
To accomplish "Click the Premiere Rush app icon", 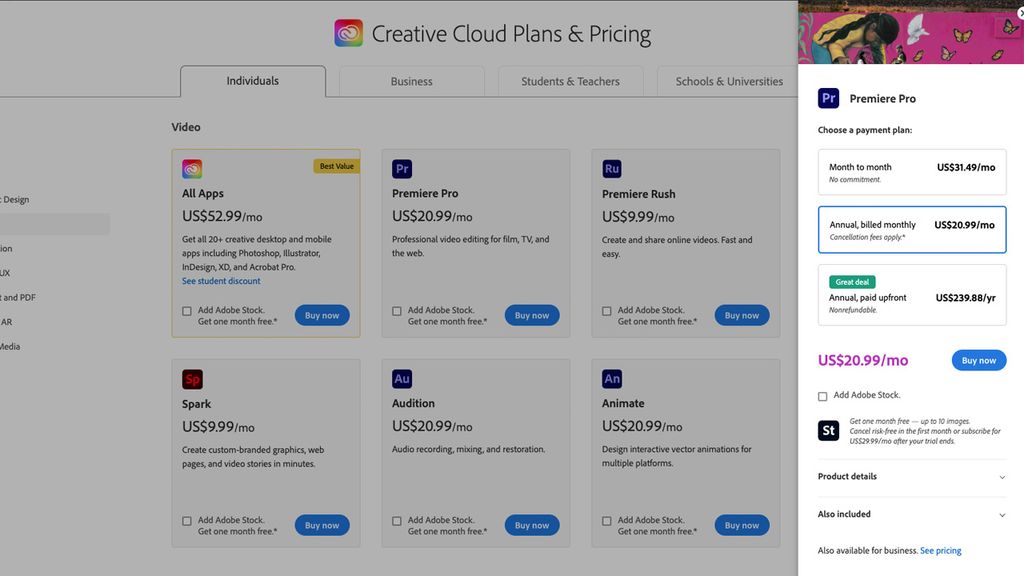I will [x=611, y=168].
